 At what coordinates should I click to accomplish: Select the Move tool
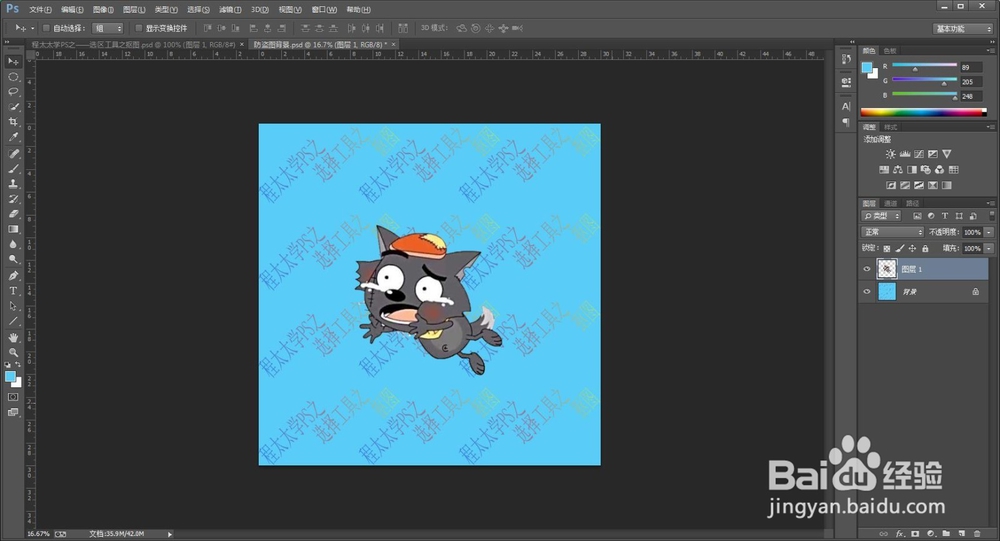click(x=13, y=61)
